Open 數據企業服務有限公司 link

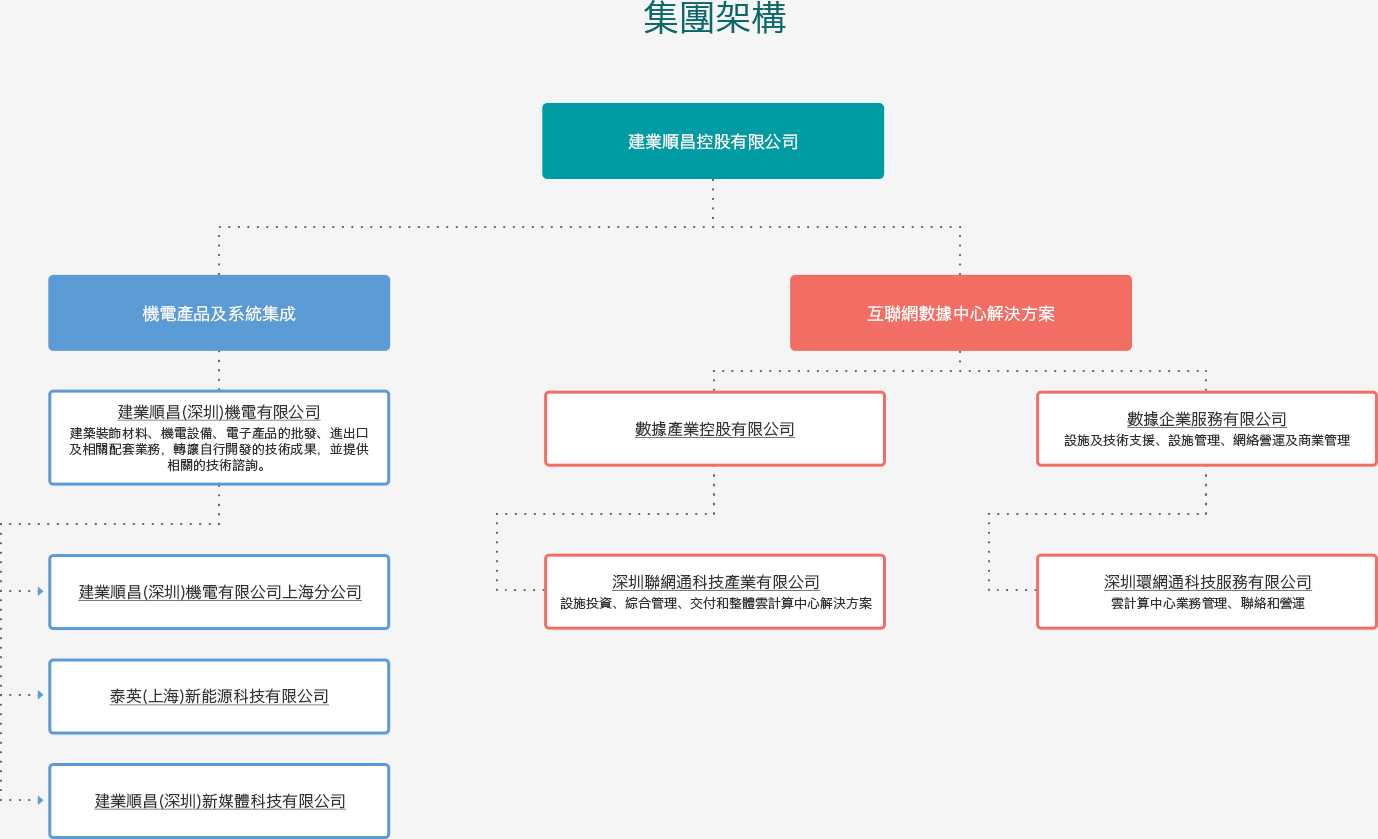[x=1207, y=419]
